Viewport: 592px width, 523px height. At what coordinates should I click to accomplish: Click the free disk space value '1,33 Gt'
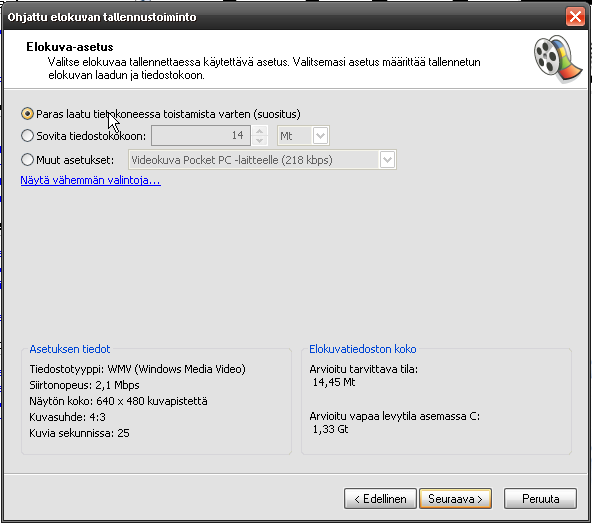(x=330, y=429)
